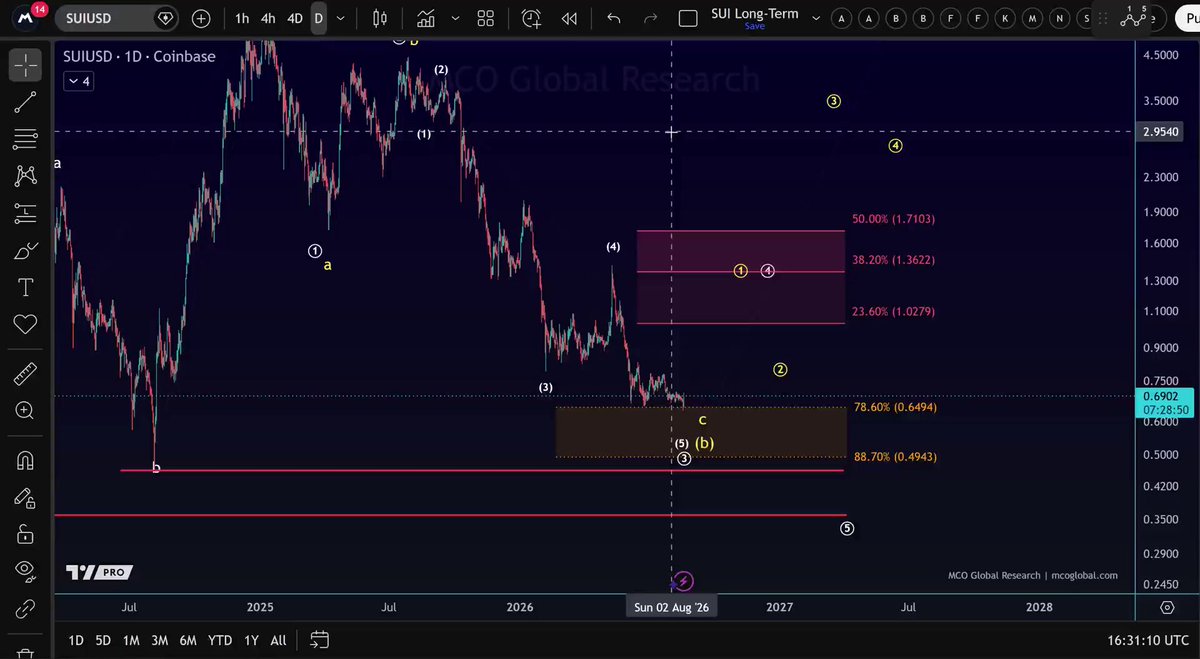The height and width of the screenshot is (659, 1200).
Task: Open the SUIUSD symbol search box
Action: 117,18
